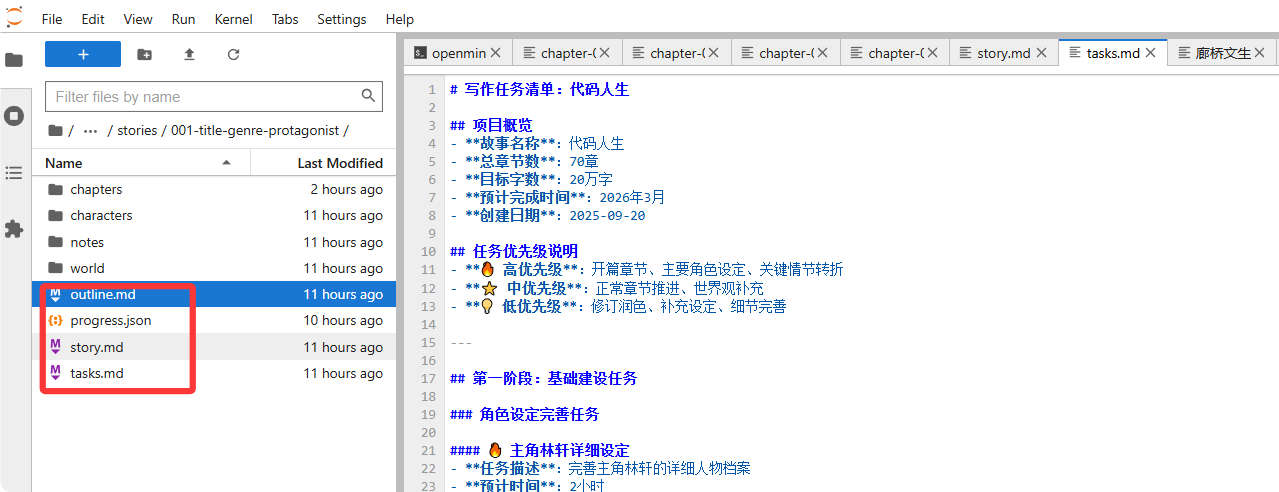Select tasks.md file name in file list
Image resolution: width=1279 pixels, height=492 pixels.
[x=97, y=373]
